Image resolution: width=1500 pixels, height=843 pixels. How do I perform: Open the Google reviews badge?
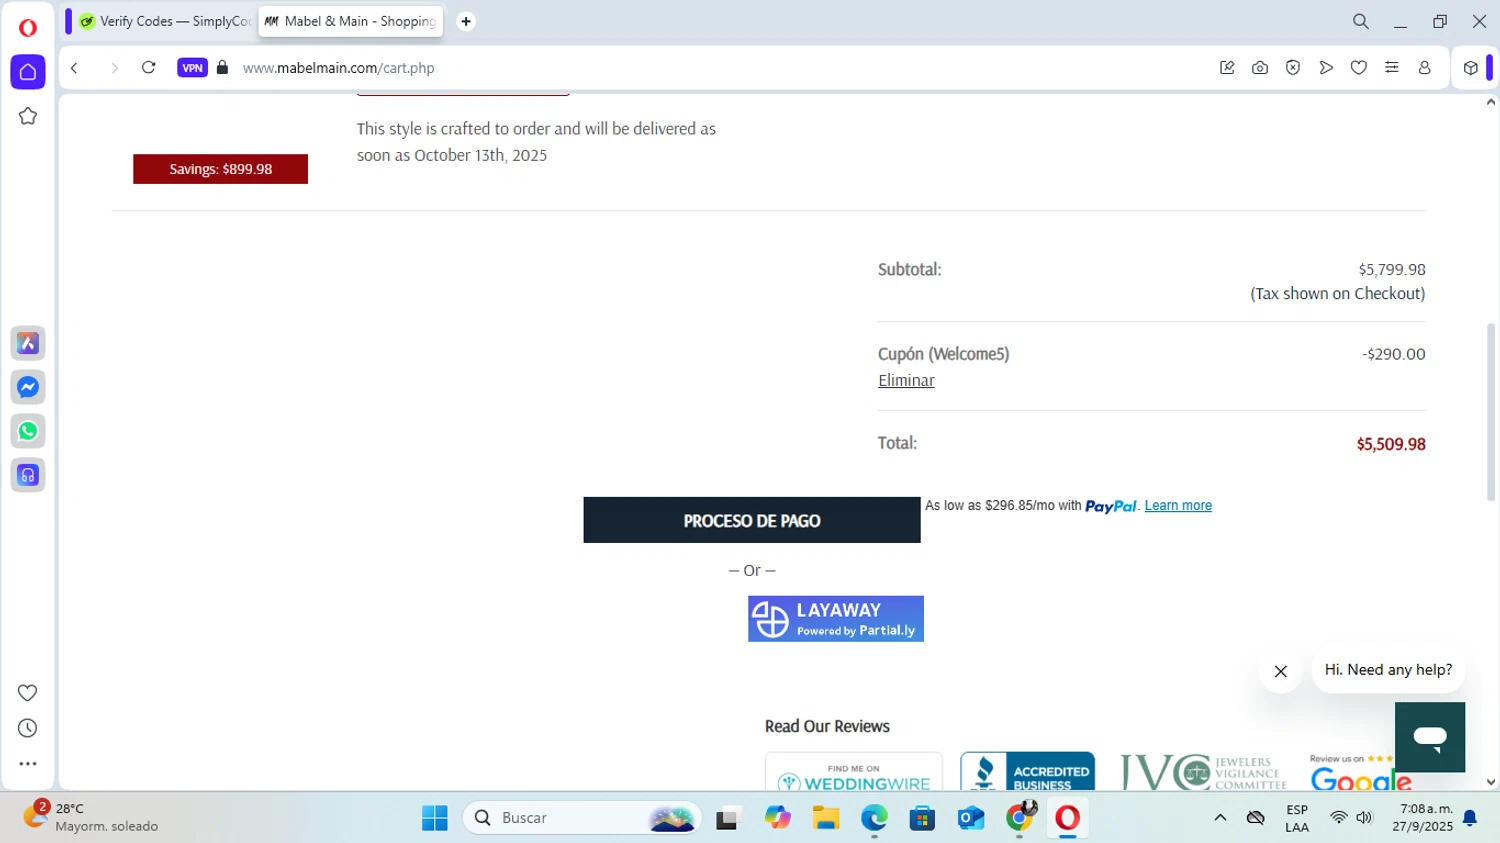pos(1361,772)
